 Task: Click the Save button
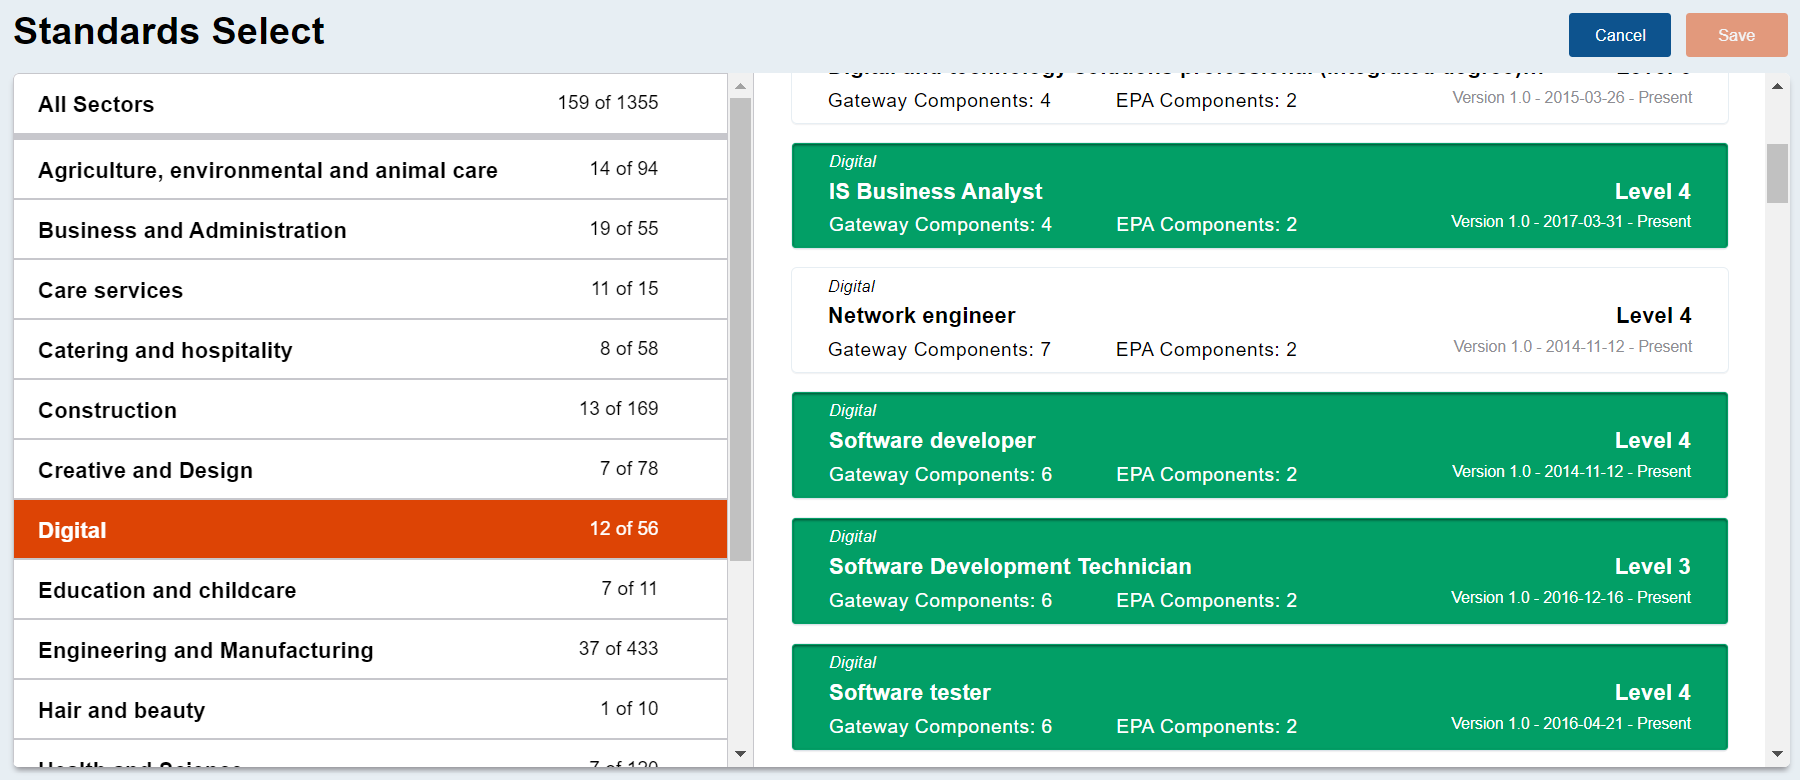[1736, 35]
